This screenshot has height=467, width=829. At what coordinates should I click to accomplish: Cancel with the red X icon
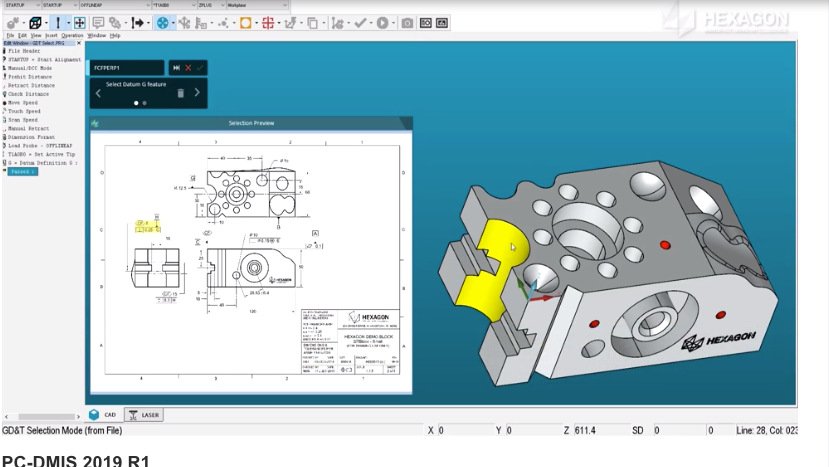(188, 68)
